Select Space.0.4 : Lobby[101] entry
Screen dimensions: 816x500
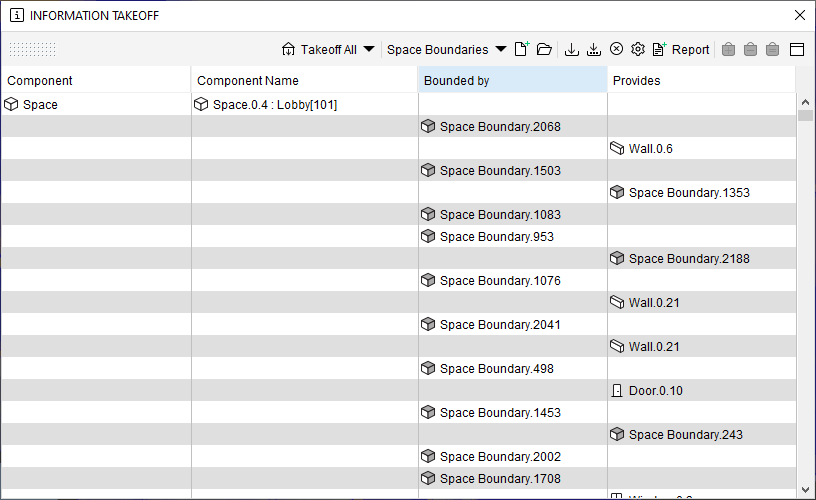pos(275,105)
